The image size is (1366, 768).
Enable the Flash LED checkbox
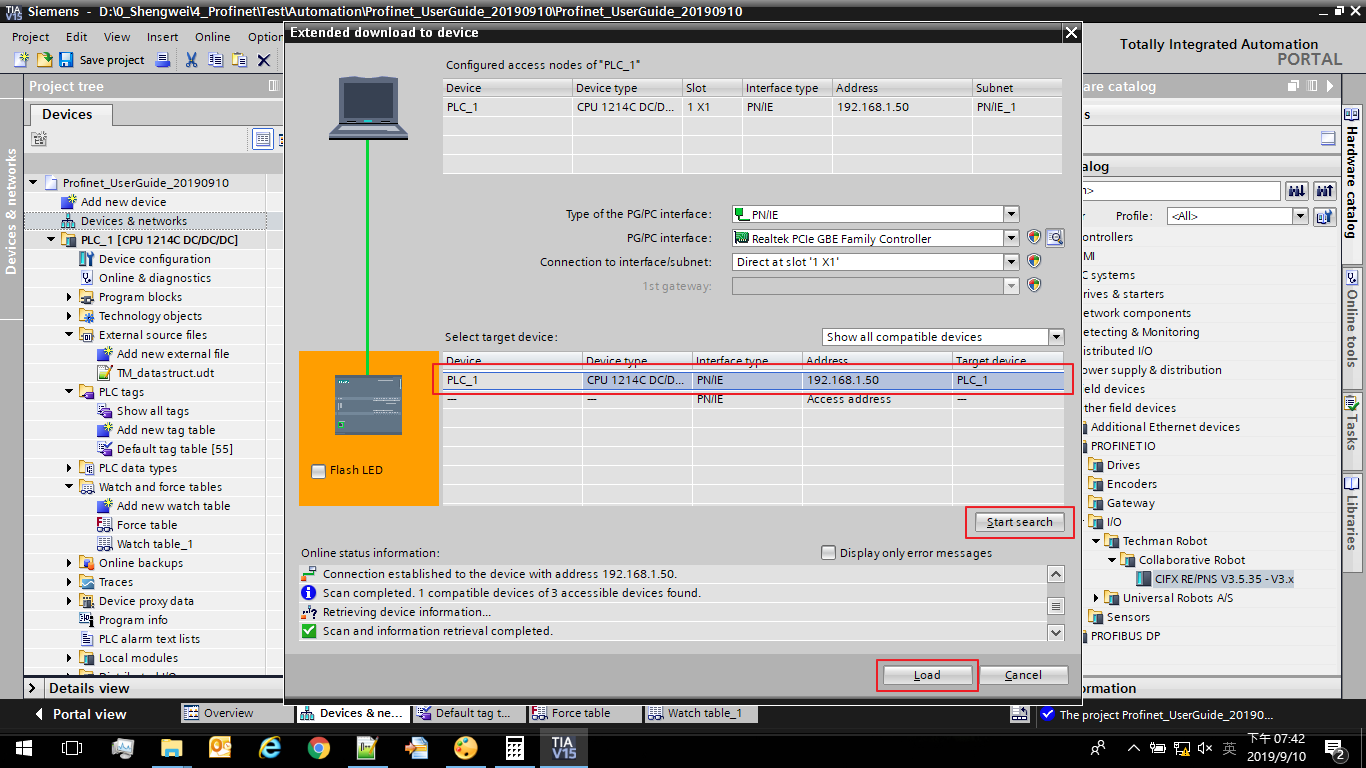318,471
